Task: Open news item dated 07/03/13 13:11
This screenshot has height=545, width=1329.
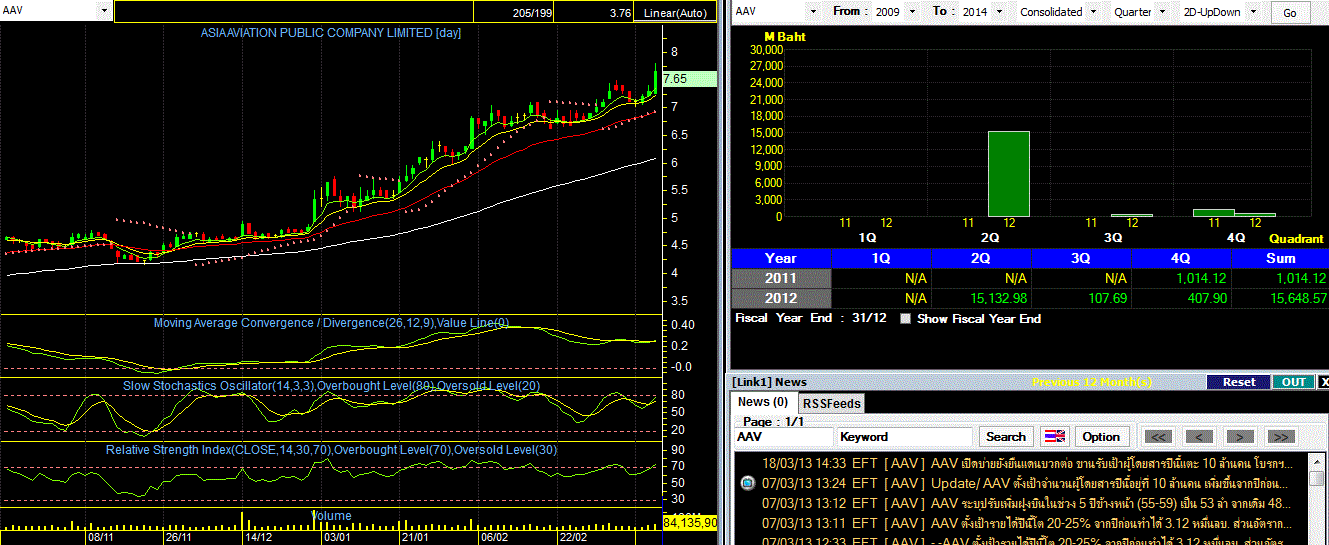Action: coord(1026,523)
